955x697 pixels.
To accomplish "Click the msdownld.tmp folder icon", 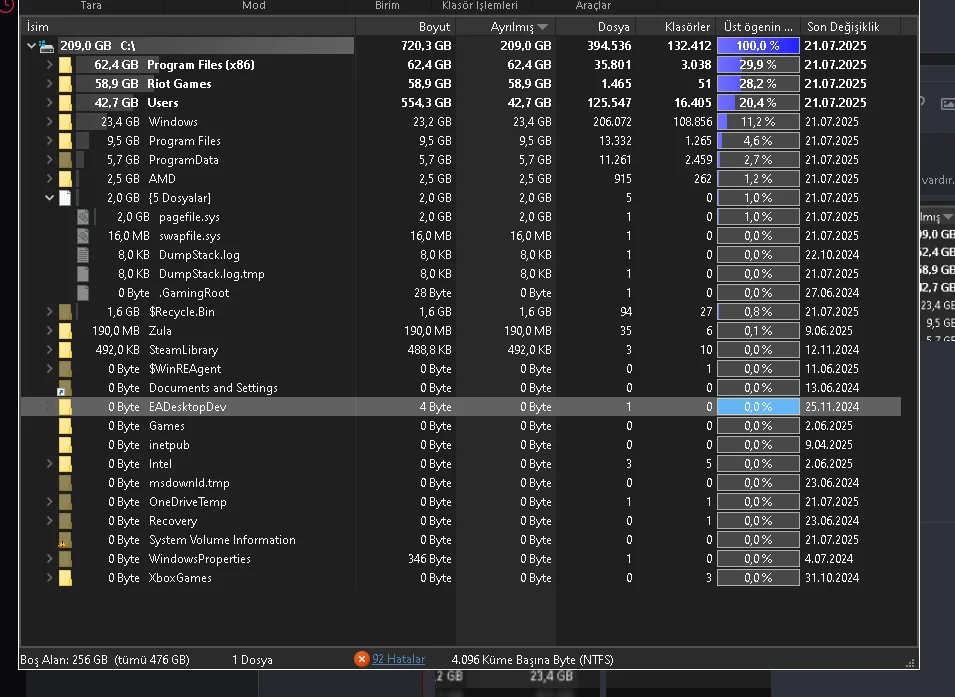I will 65,483.
